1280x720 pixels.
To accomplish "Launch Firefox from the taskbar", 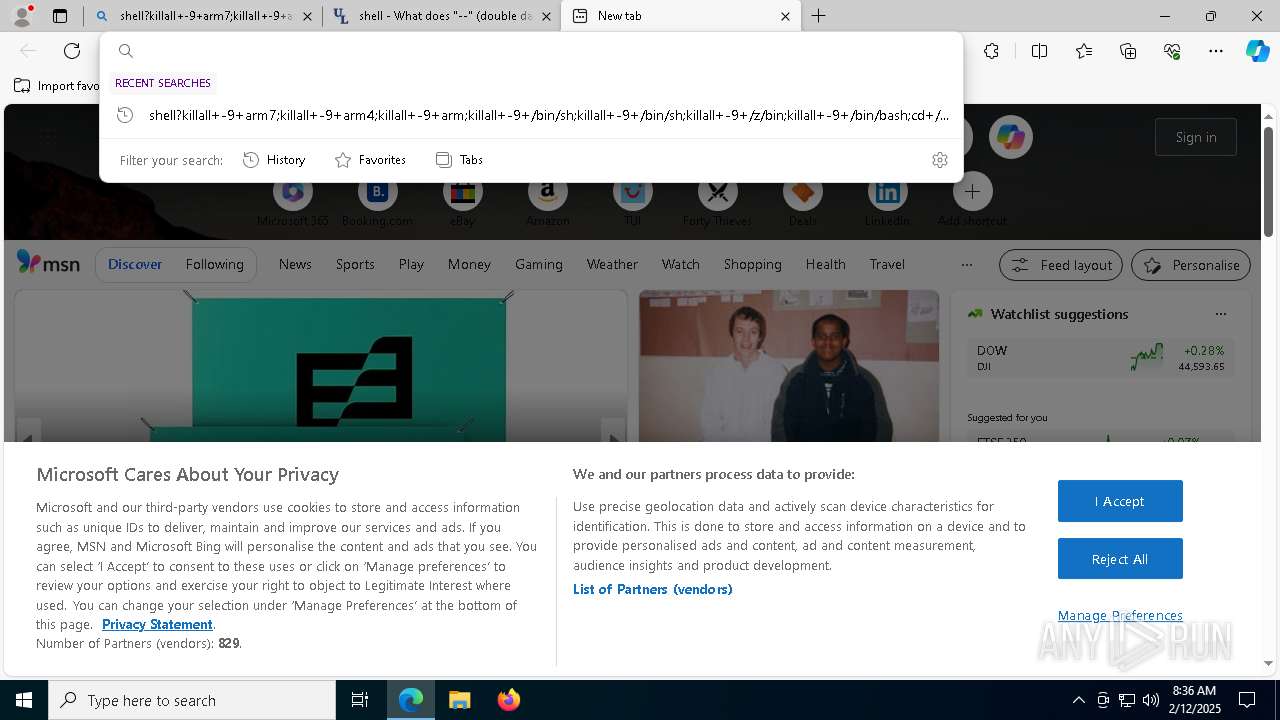I will point(508,700).
